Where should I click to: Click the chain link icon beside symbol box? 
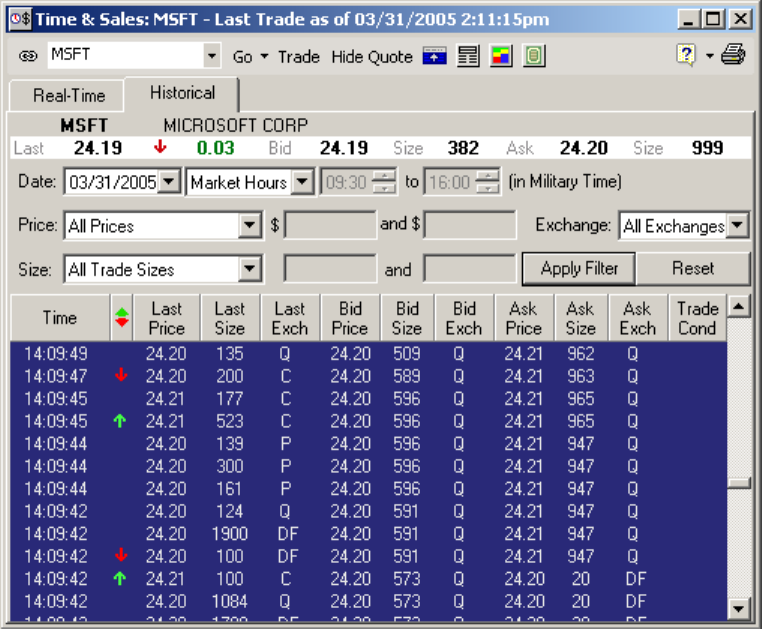pos(28,56)
